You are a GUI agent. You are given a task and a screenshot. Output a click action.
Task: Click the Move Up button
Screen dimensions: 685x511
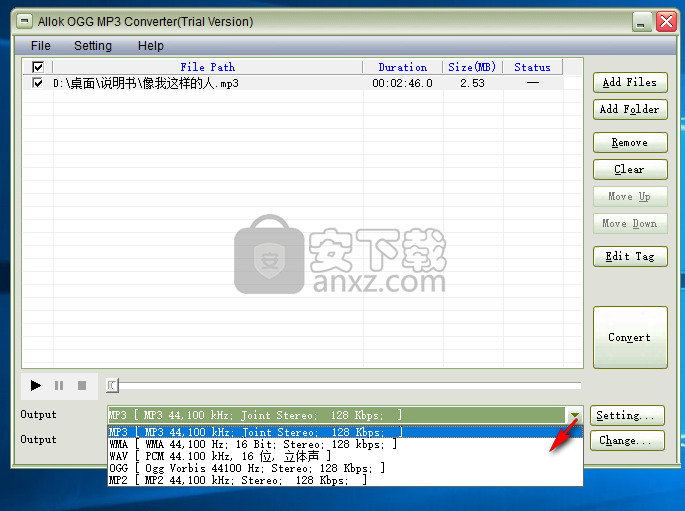coord(630,197)
